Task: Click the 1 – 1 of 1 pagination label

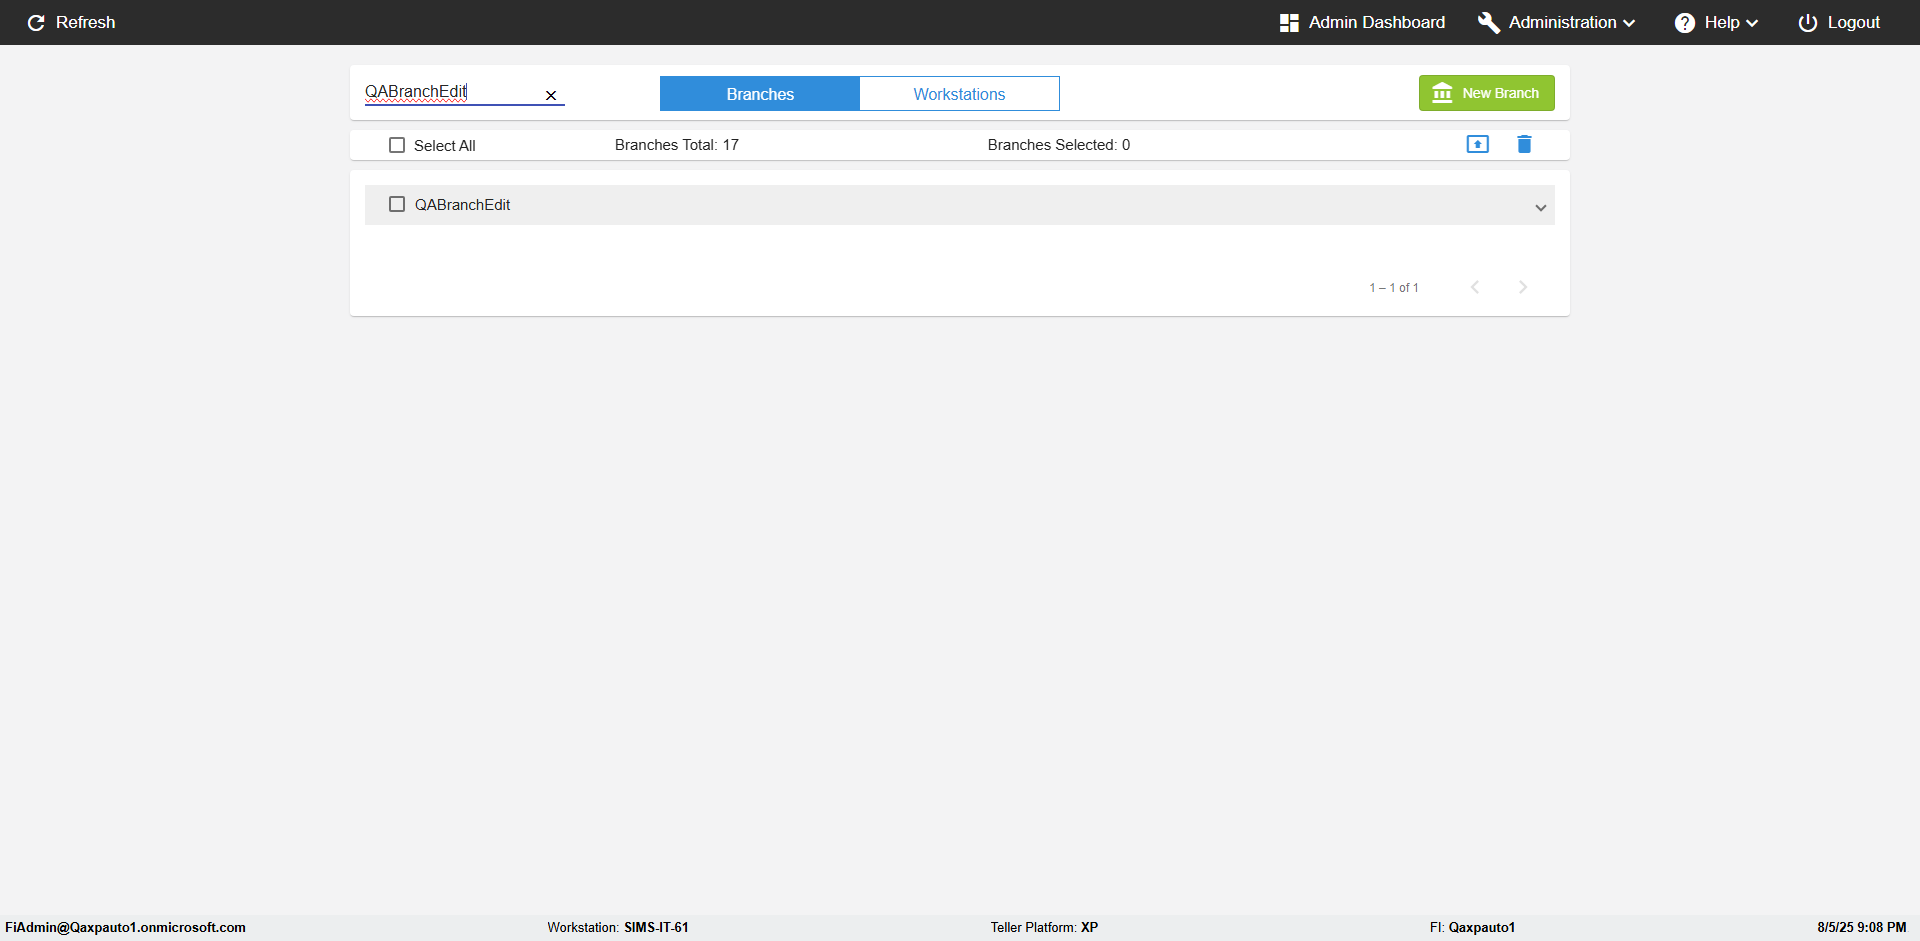Action: 1394,288
